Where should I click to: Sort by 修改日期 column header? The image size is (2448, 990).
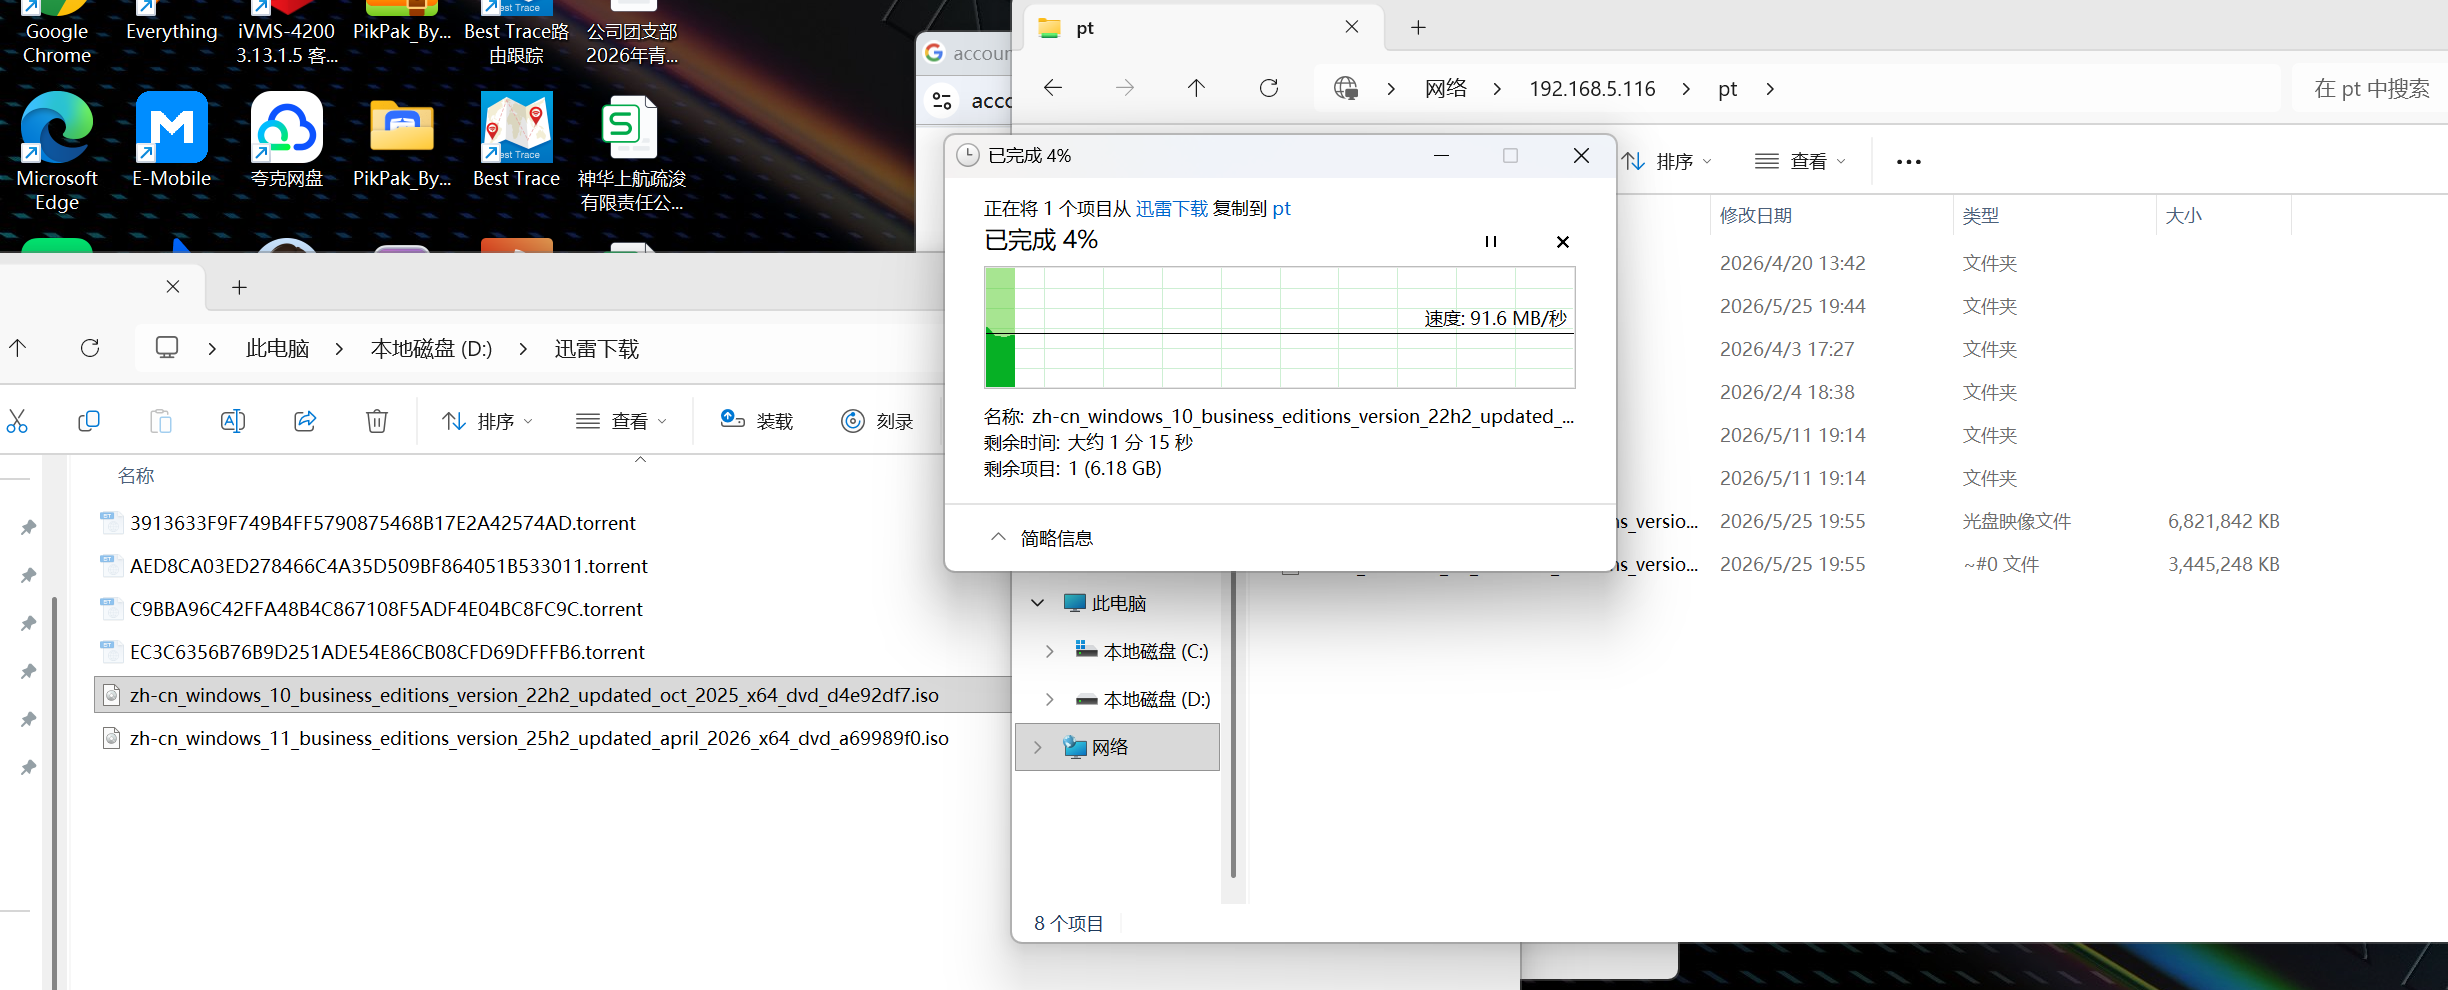click(1756, 215)
